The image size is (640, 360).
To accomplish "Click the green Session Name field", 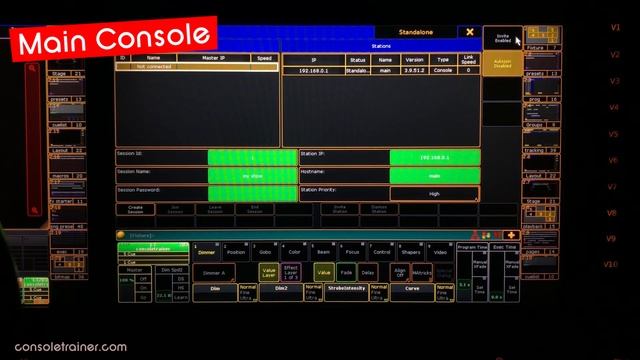I will (x=253, y=176).
